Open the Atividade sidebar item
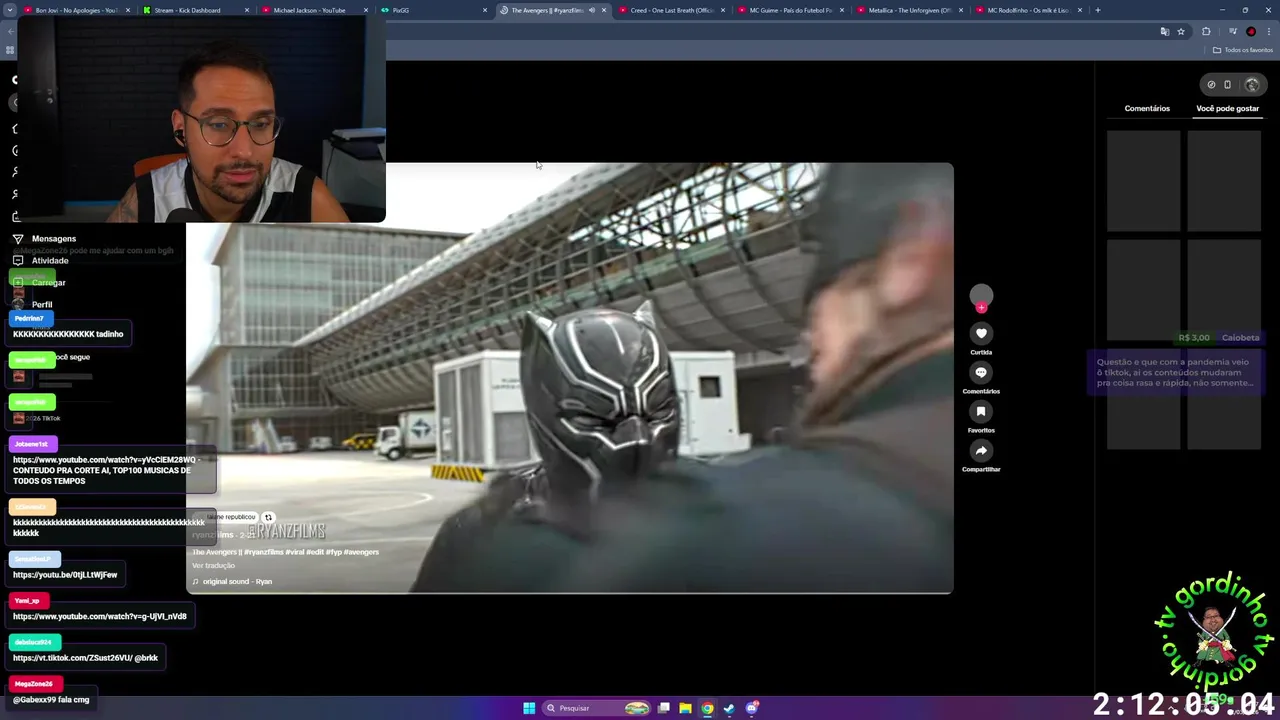This screenshot has width=1280, height=720. point(40,261)
